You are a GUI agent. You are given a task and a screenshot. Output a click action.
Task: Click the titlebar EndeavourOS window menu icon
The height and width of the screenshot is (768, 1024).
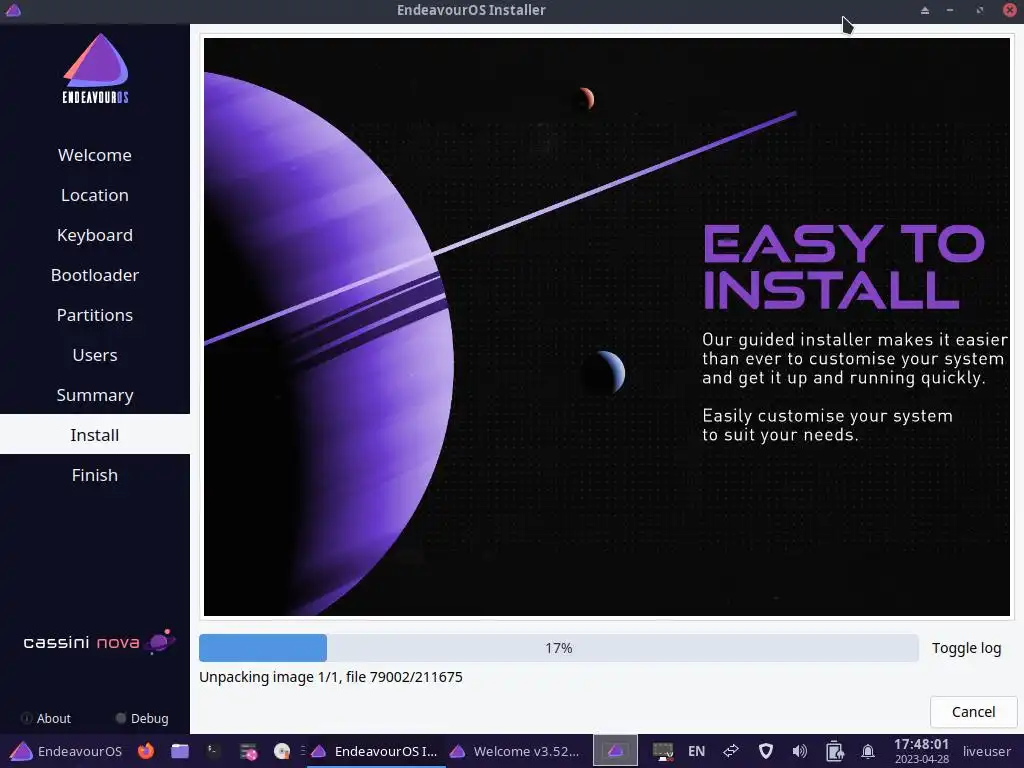13,10
